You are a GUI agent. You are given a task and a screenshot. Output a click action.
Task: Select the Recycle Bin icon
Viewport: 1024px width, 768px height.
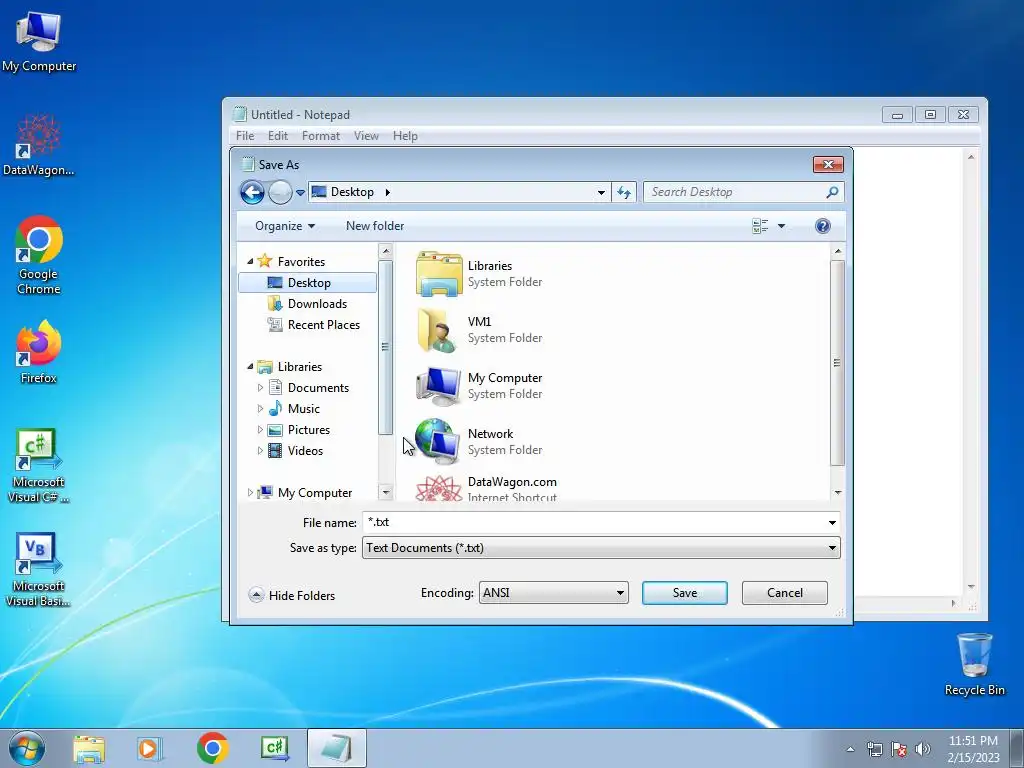(974, 664)
